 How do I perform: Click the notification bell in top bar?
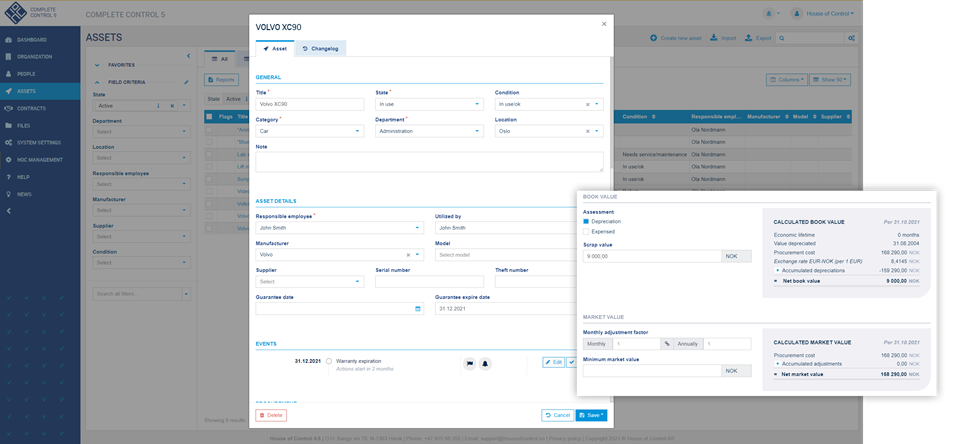tap(769, 13)
